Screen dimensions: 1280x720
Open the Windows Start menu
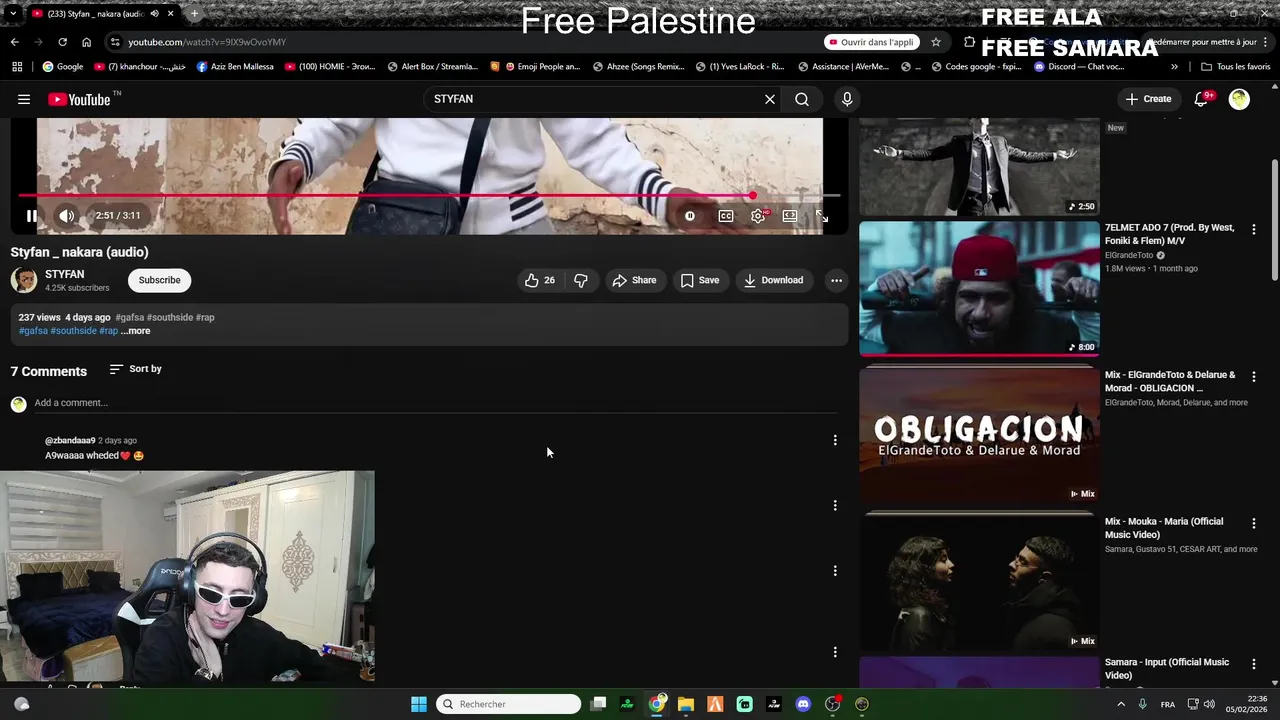(419, 704)
